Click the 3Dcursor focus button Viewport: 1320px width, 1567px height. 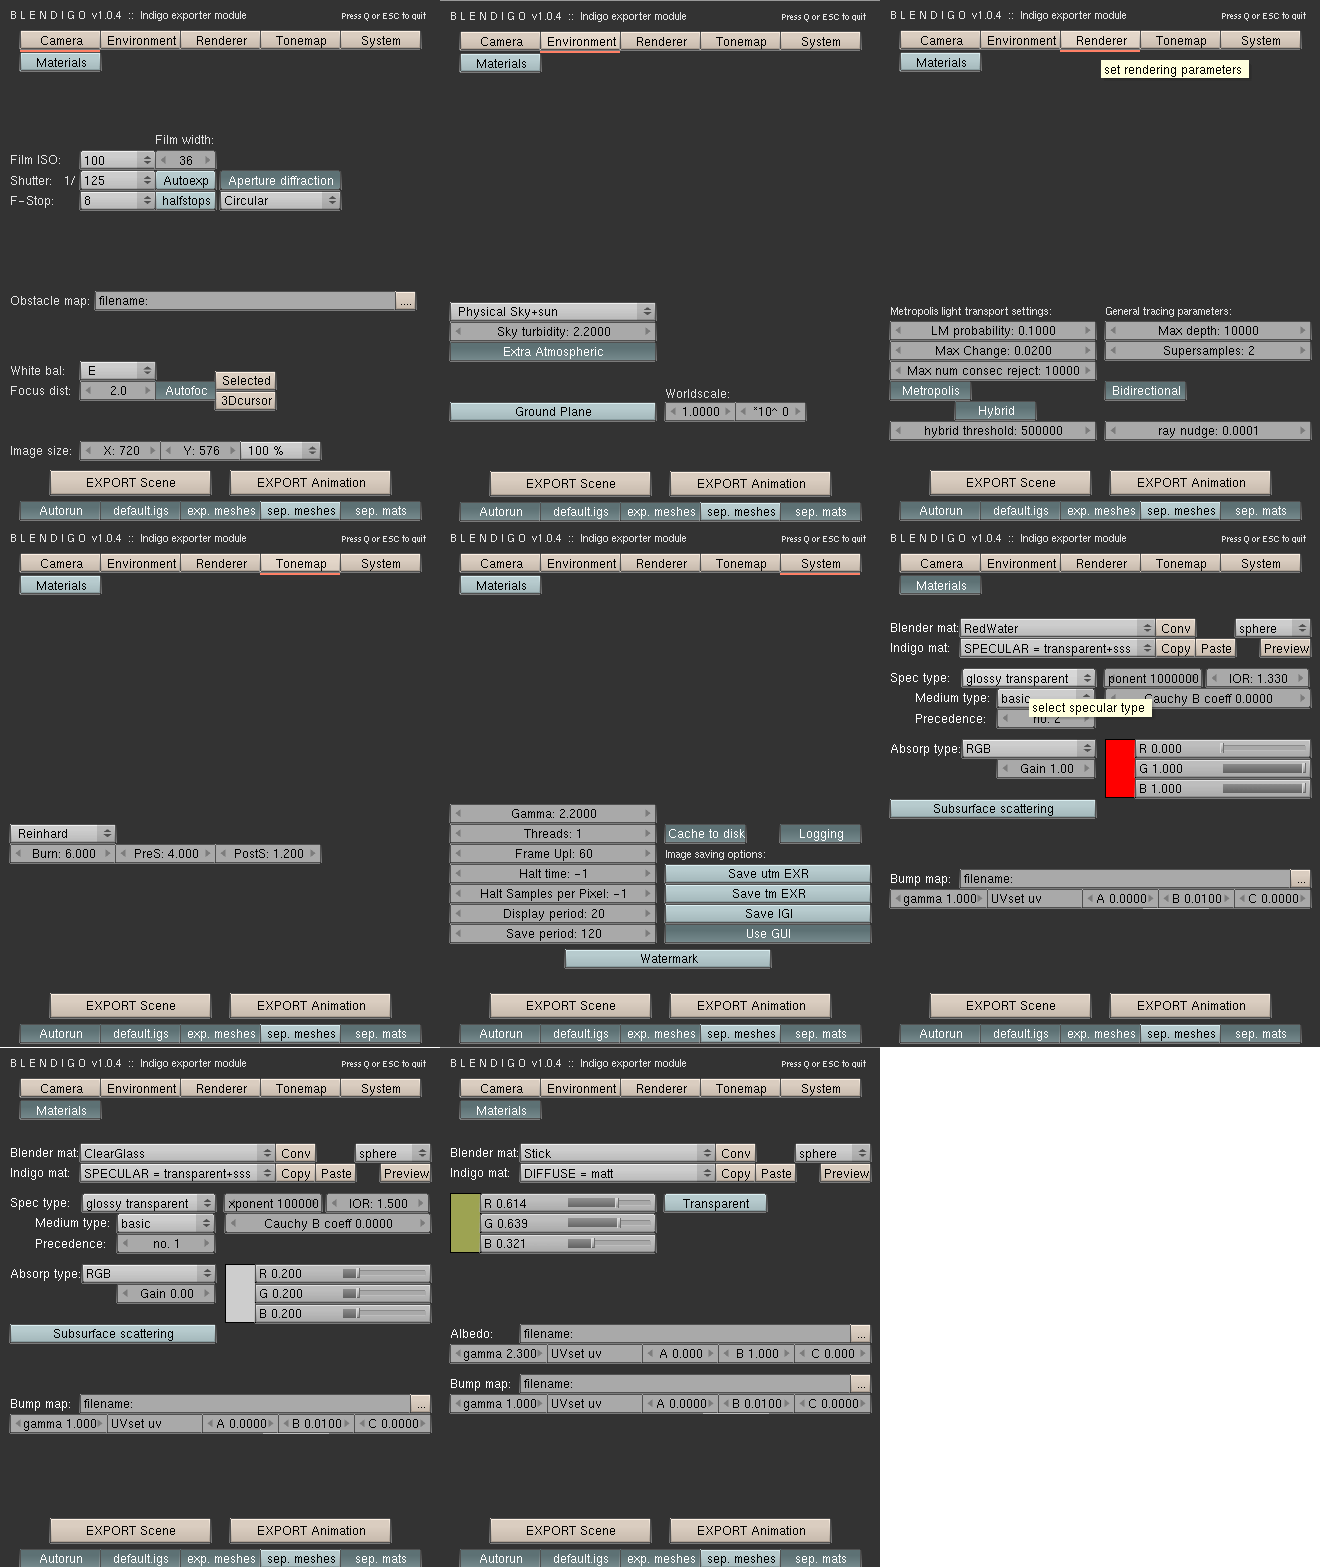click(x=246, y=401)
